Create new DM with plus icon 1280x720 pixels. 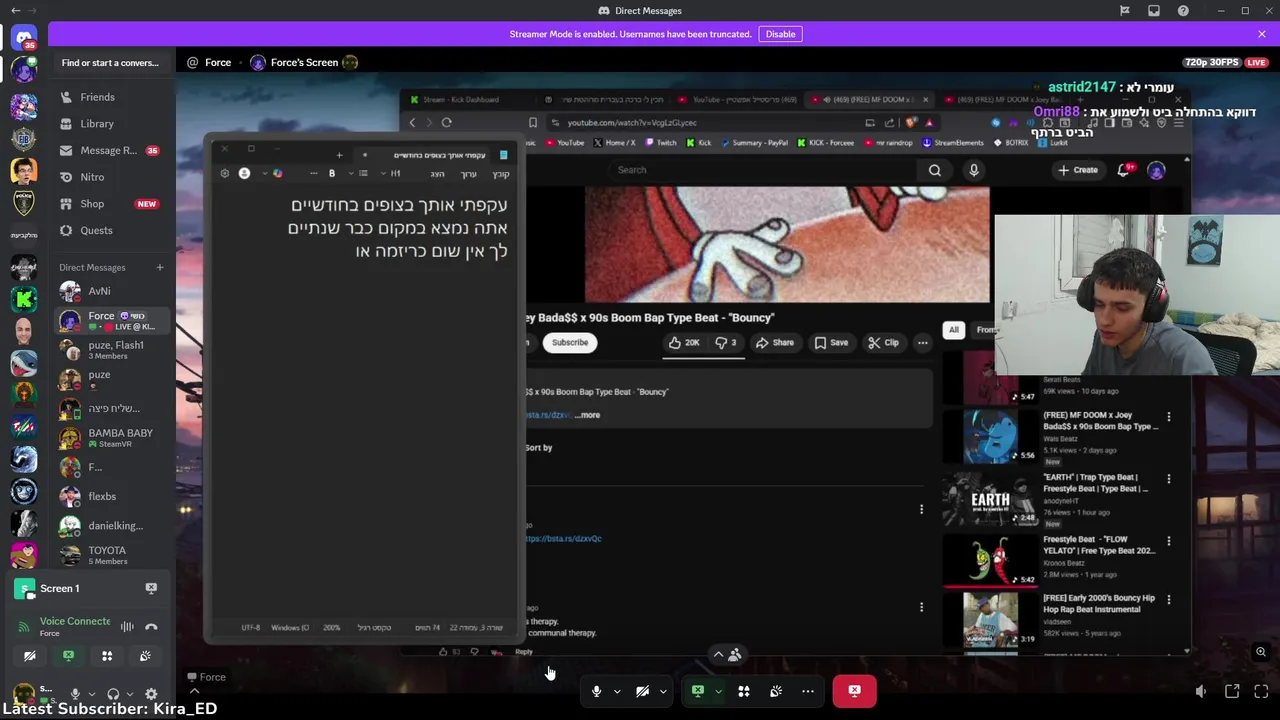159,267
